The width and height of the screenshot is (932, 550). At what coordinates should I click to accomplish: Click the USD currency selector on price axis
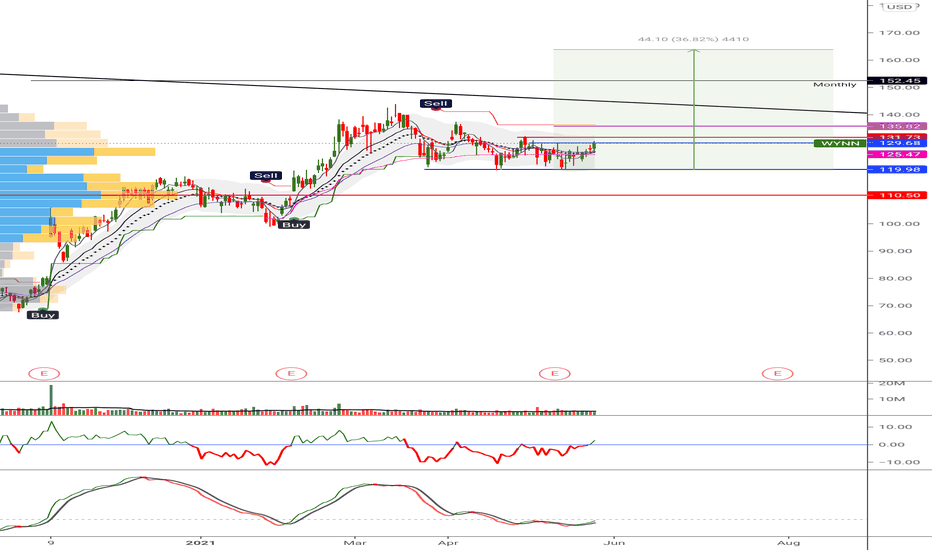(900, 7)
